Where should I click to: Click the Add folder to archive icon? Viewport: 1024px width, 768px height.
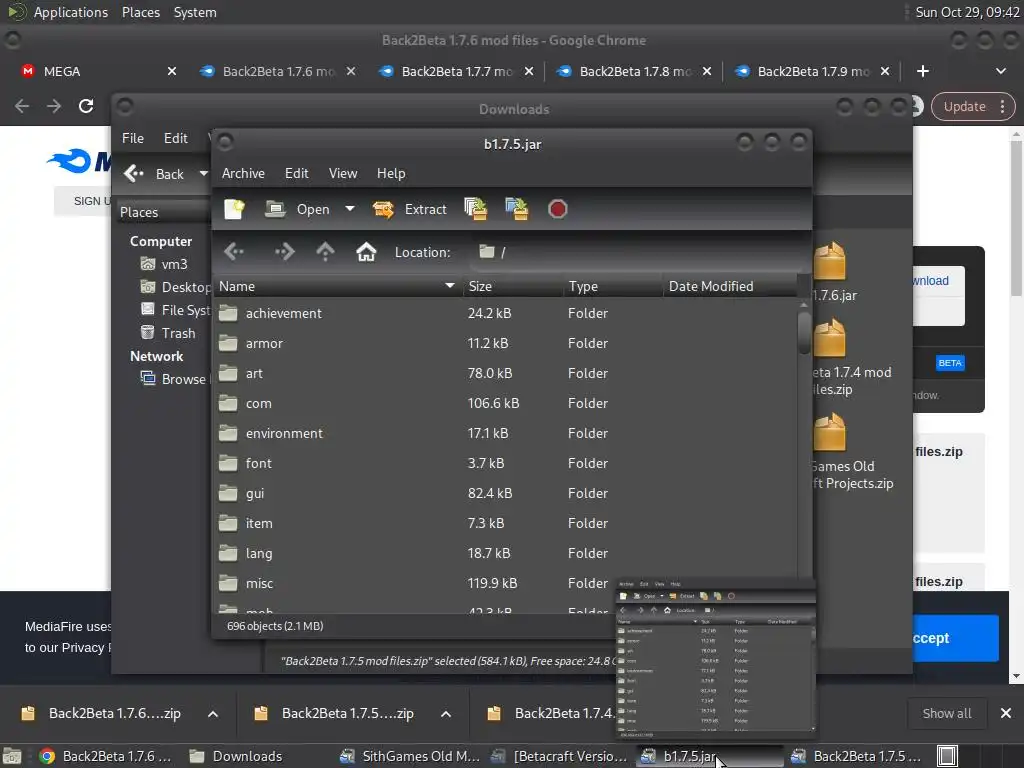pyautogui.click(x=517, y=209)
